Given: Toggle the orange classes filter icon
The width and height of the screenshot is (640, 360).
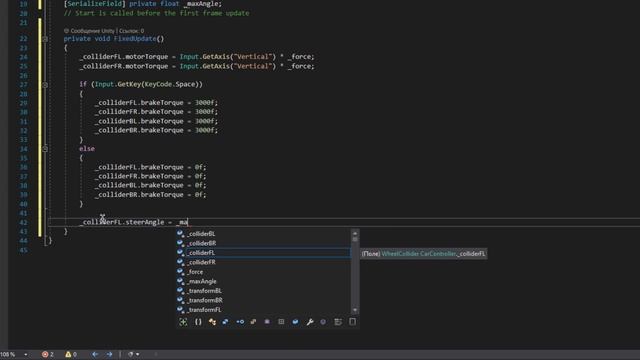Looking at the screenshot, I should [212, 322].
